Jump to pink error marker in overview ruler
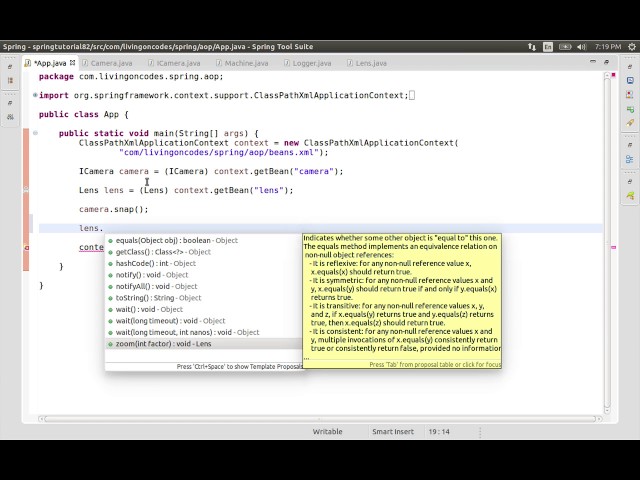640x480 pixels. coord(613,247)
